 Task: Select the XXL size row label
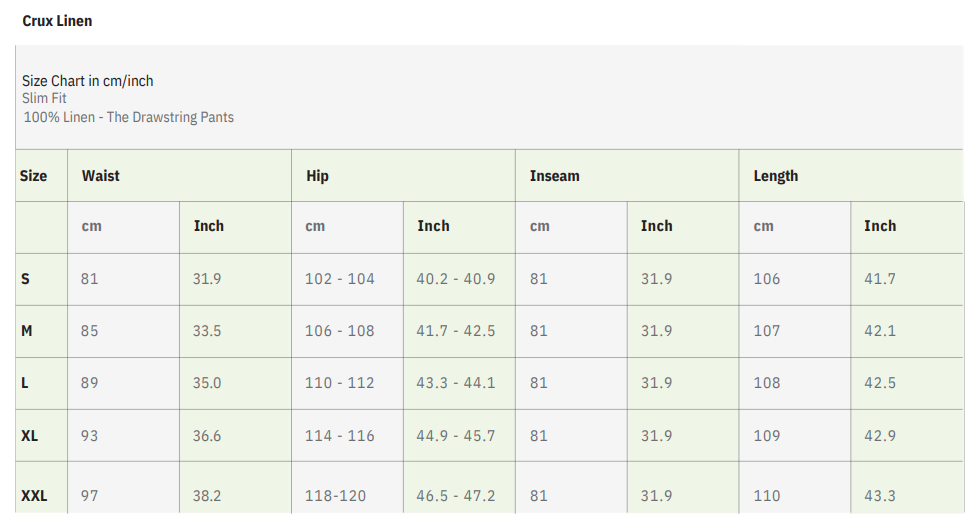(34, 496)
